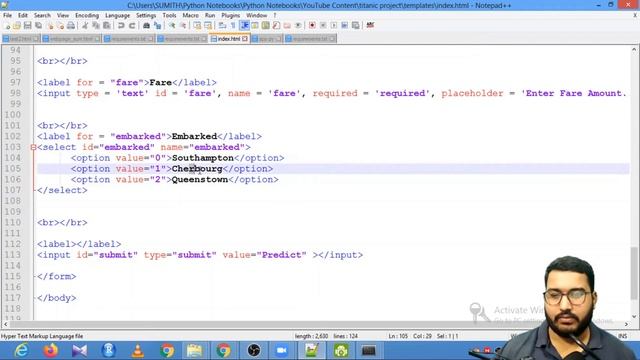The width and height of the screenshot is (640, 360).
Task: Click the Playback macro icon
Action: coord(334,26)
